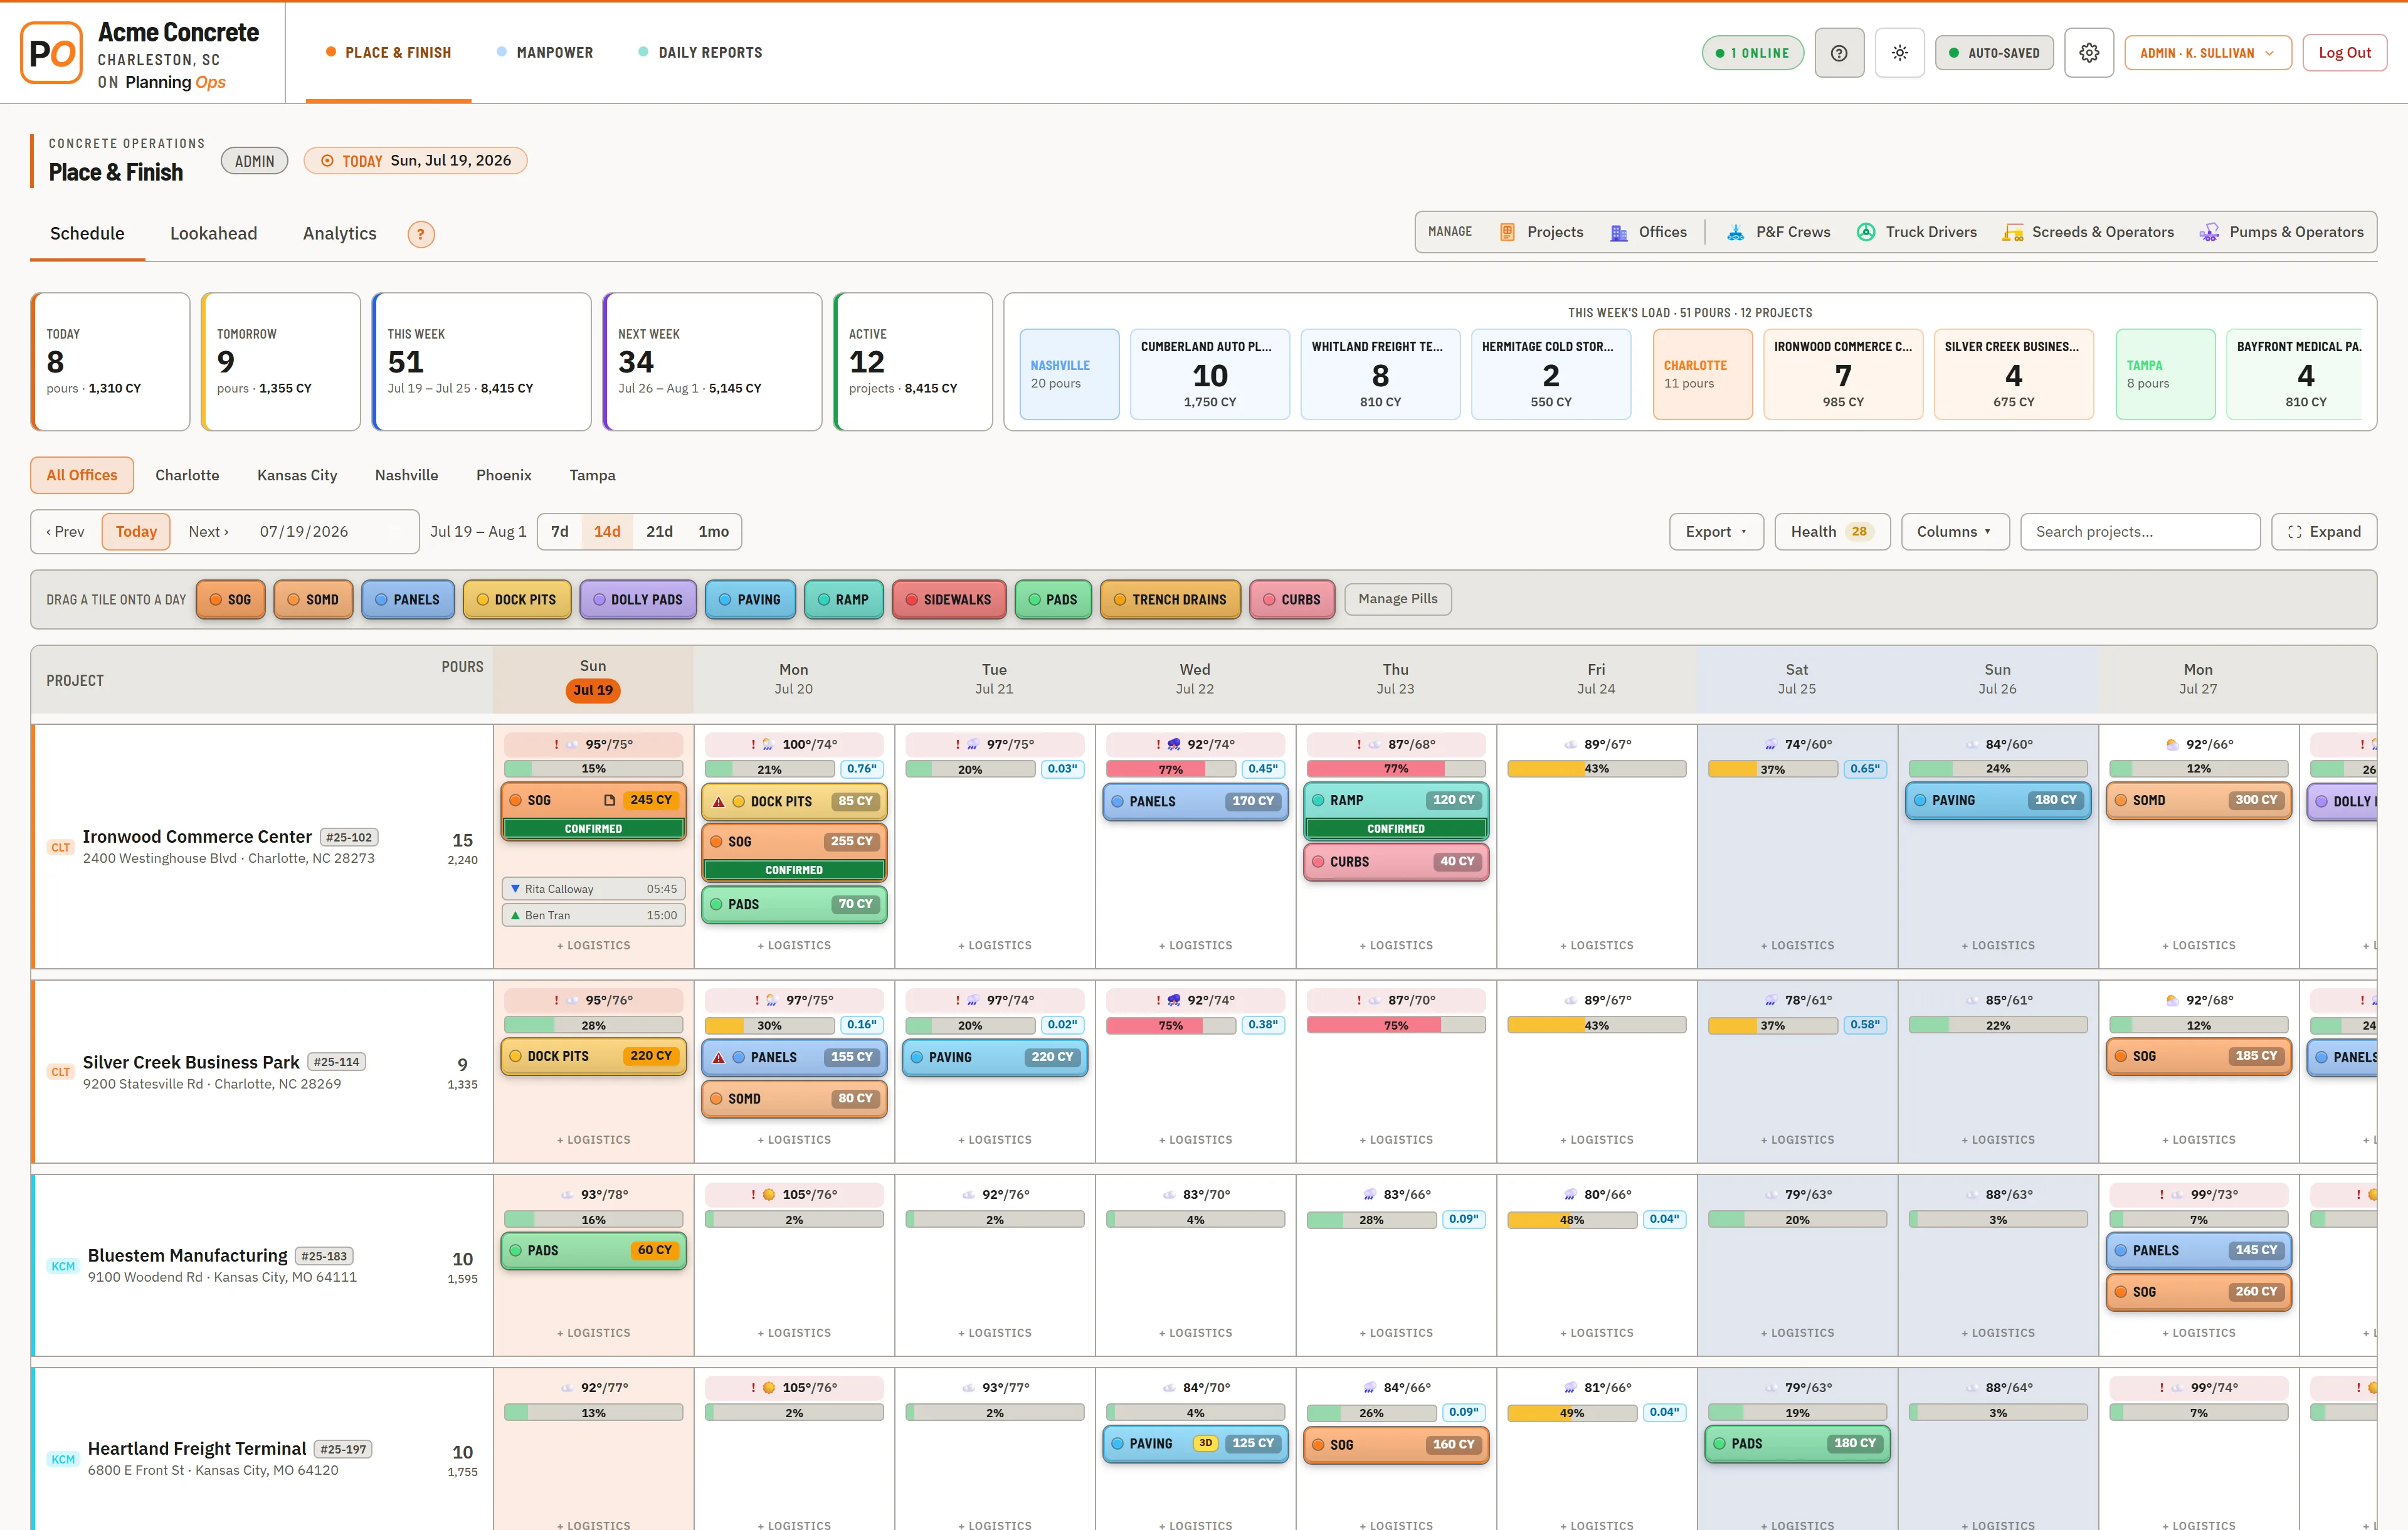The image size is (2408, 1530).
Task: Switch to the Analytics tab
Action: 340,234
